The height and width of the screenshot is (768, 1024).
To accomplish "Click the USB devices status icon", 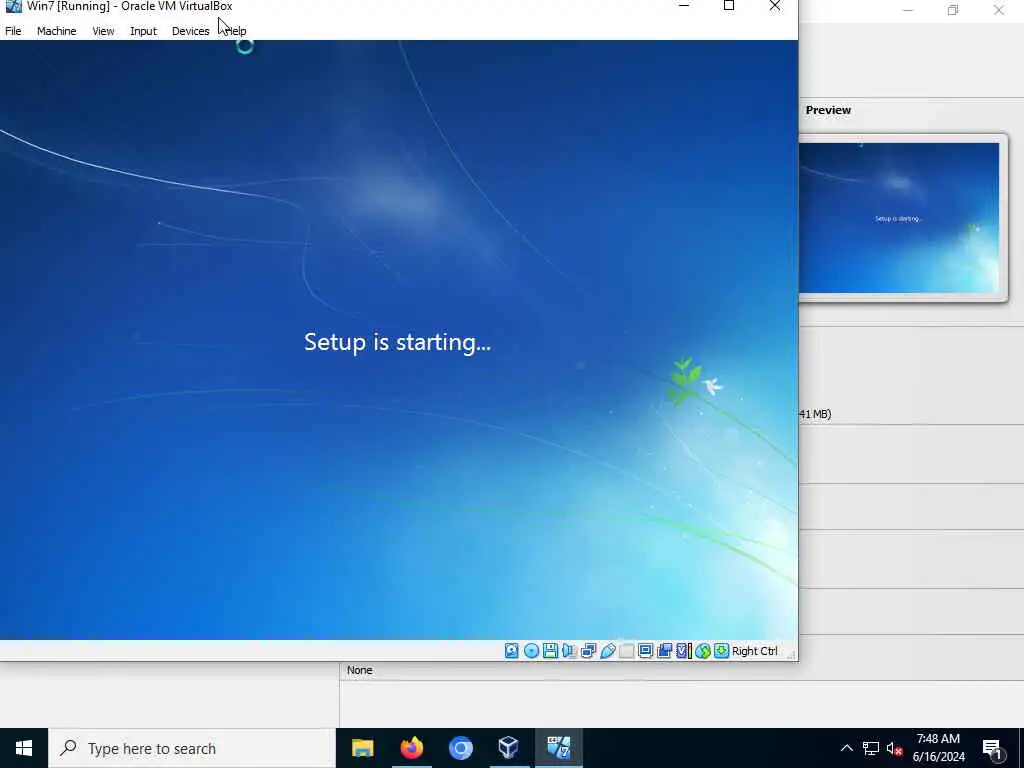I will [x=607, y=650].
